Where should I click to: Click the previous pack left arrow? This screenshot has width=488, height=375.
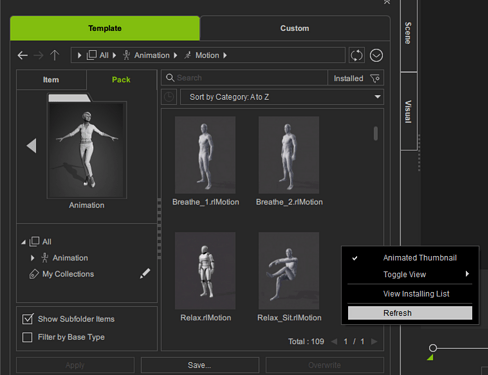(32, 146)
